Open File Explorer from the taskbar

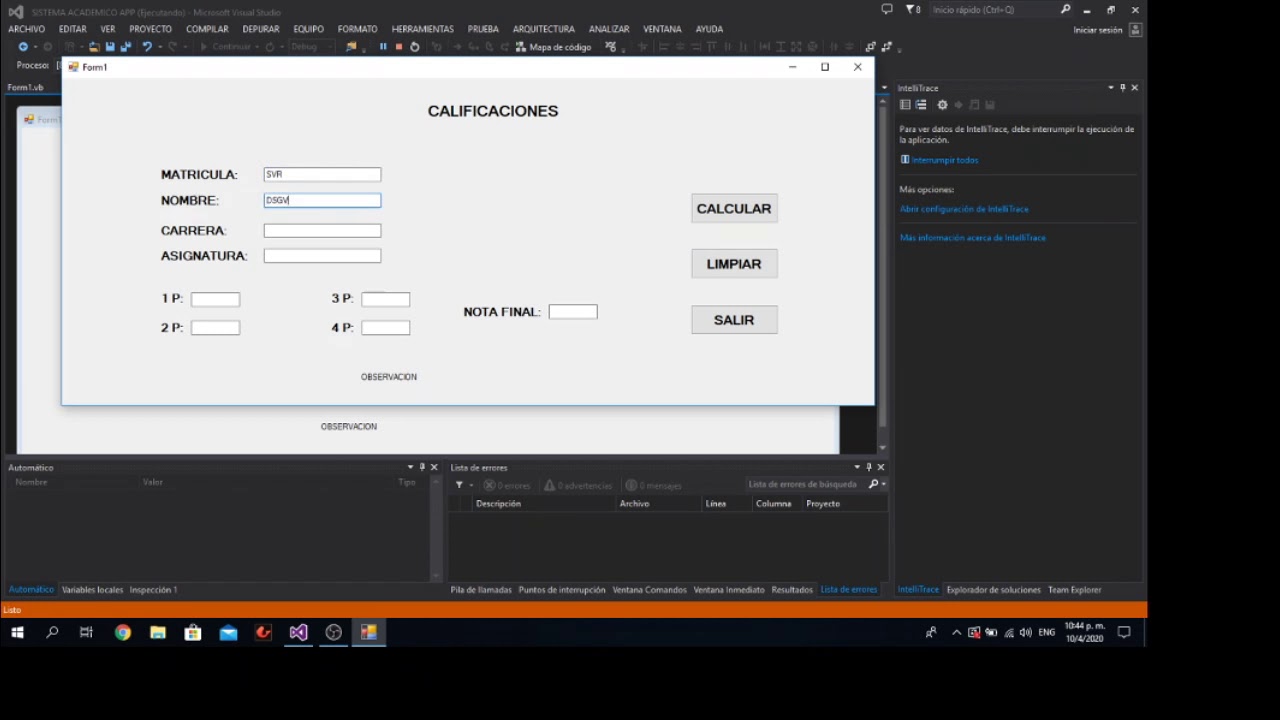158,632
